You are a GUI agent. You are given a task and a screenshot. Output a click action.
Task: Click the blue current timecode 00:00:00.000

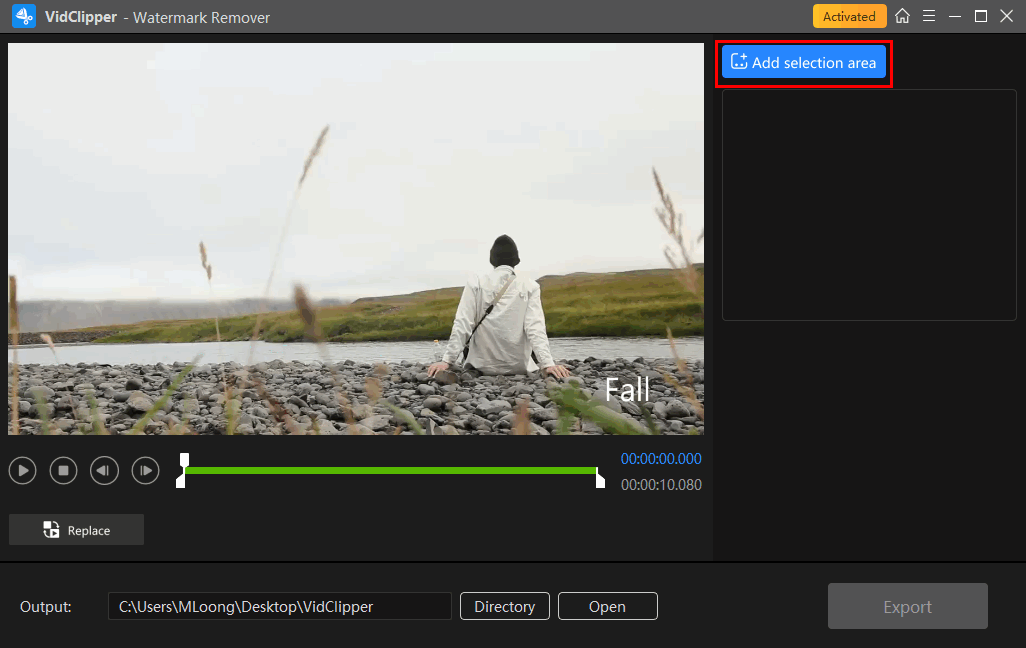click(x=661, y=460)
